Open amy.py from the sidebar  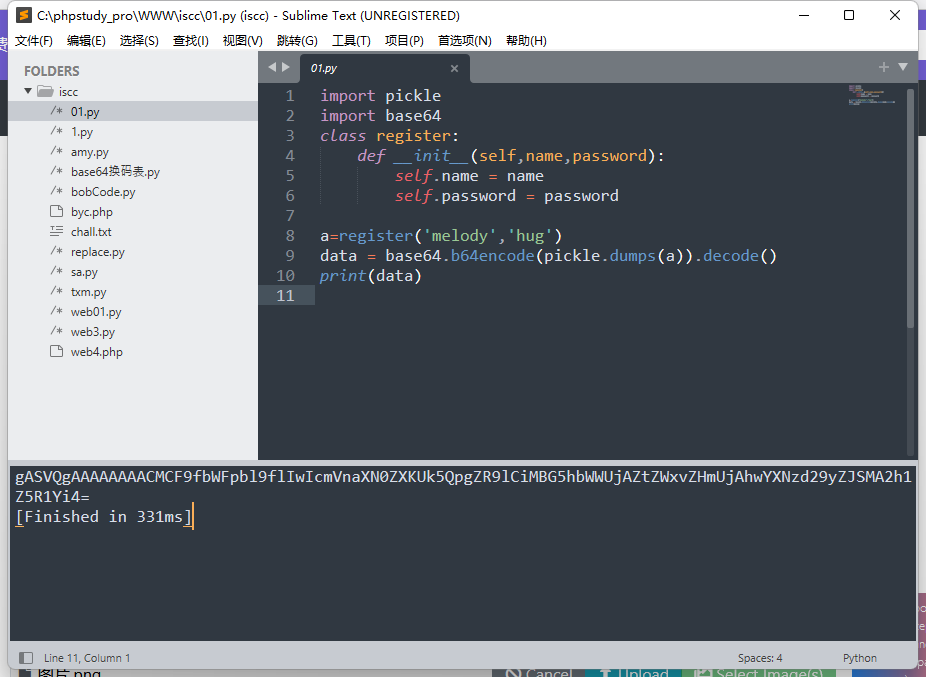90,152
